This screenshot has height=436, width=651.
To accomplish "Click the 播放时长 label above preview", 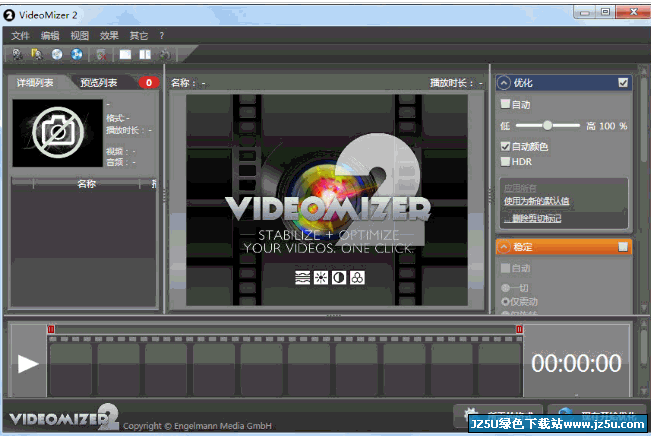I will tap(451, 83).
